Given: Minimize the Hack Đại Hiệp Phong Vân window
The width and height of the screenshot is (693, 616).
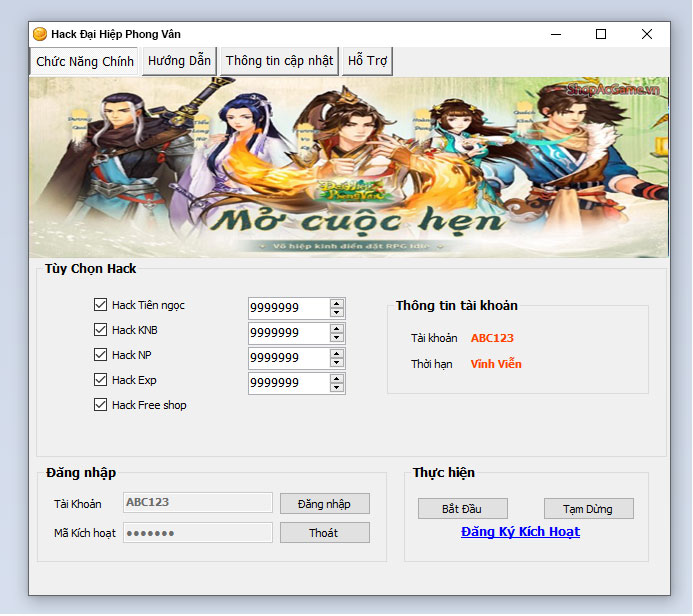Looking at the screenshot, I should pos(556,34).
